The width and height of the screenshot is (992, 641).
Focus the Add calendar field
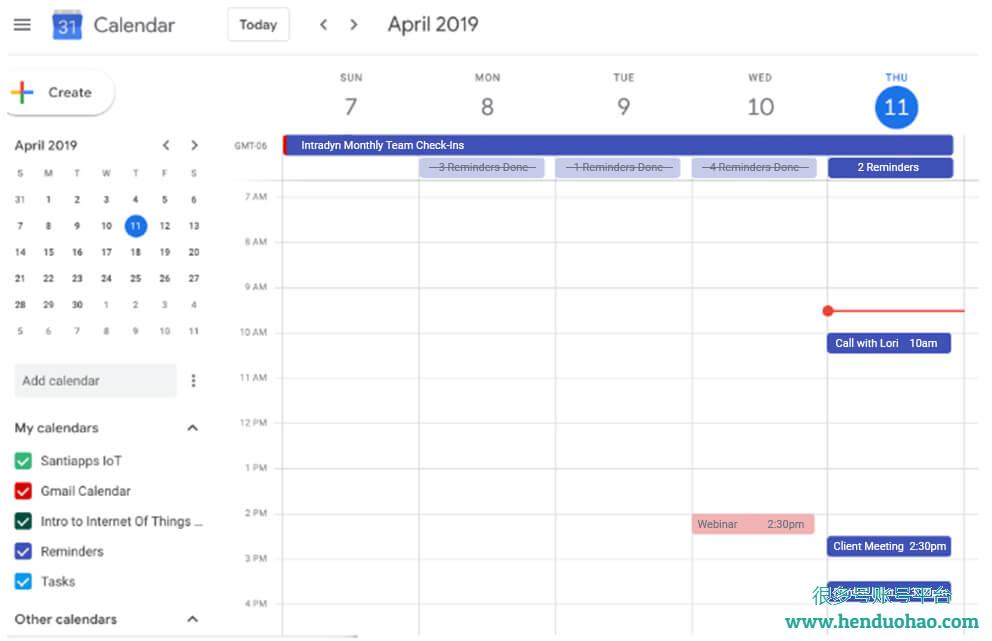pyautogui.click(x=96, y=380)
